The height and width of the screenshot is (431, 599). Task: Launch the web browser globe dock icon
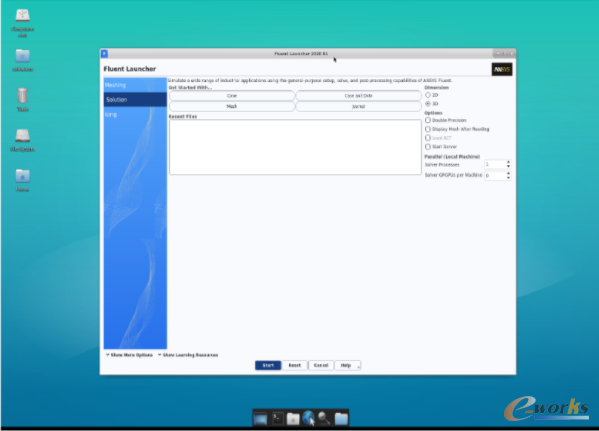(x=309, y=418)
